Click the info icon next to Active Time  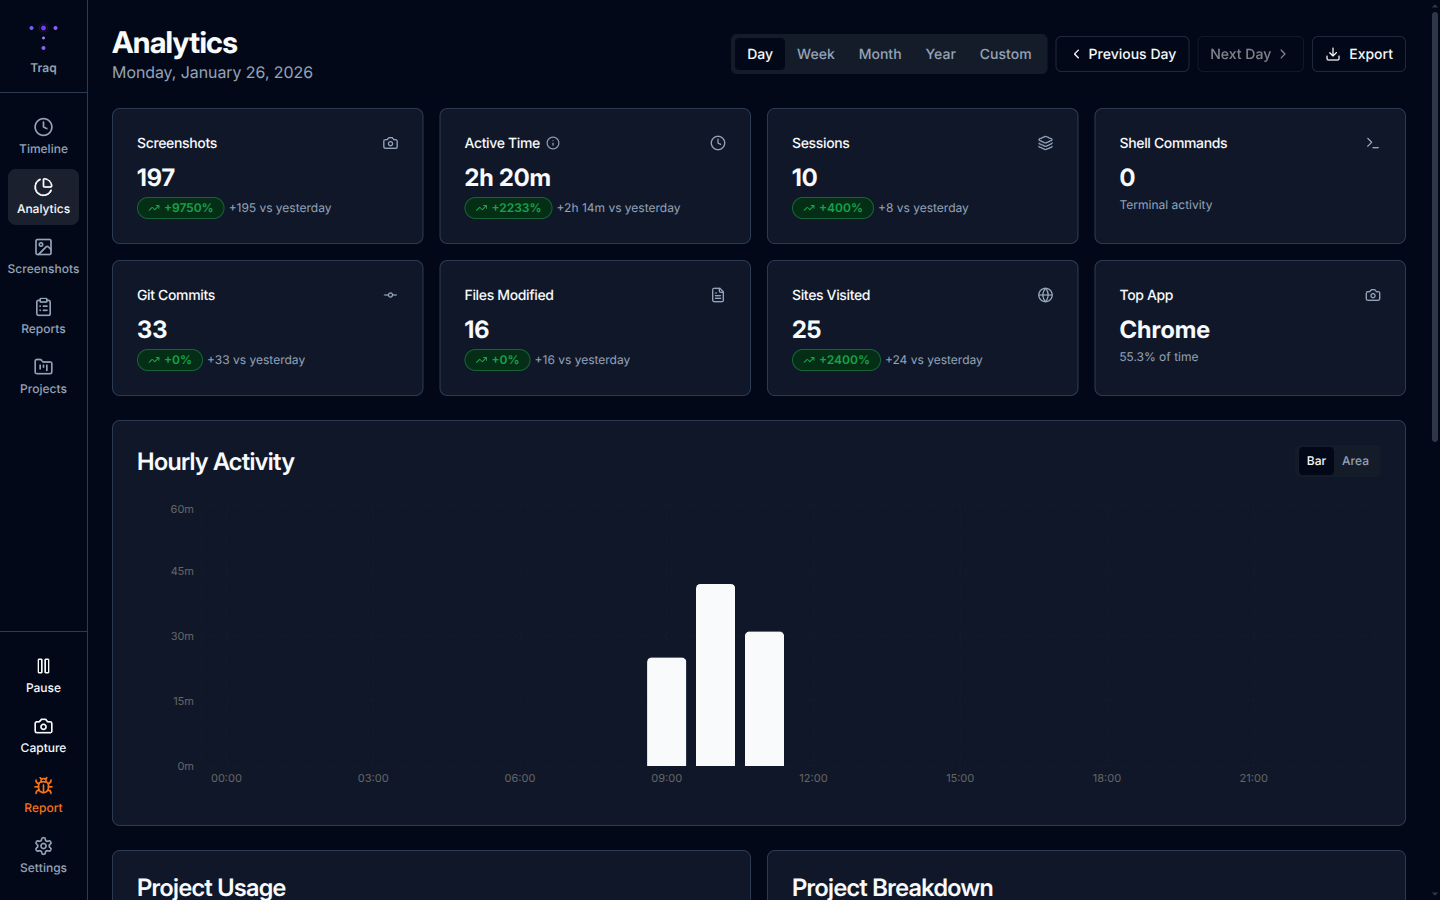click(552, 143)
